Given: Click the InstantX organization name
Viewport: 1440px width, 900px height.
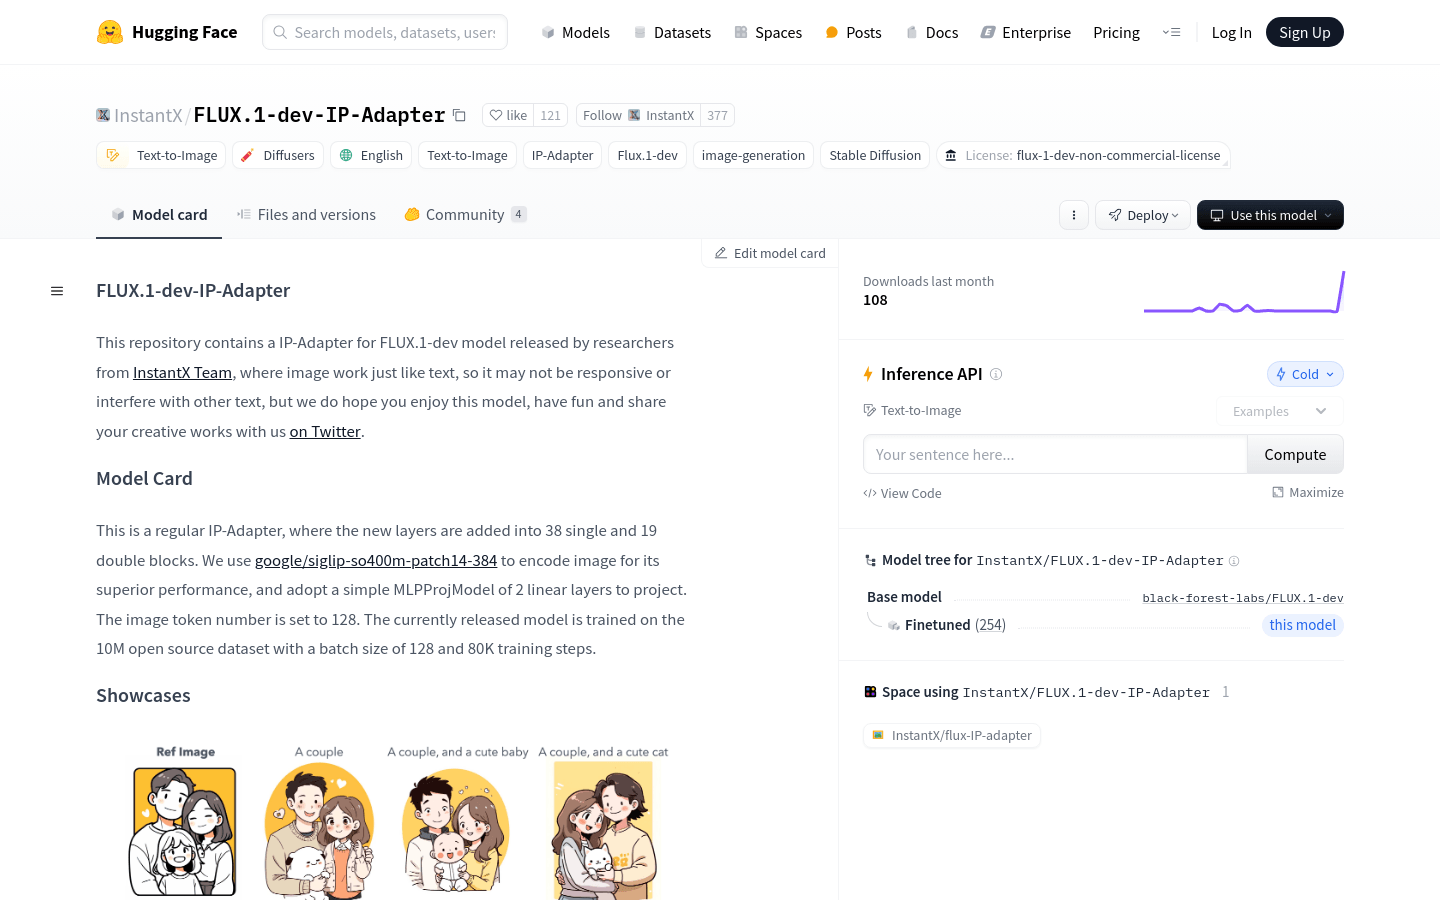Looking at the screenshot, I should [148, 115].
